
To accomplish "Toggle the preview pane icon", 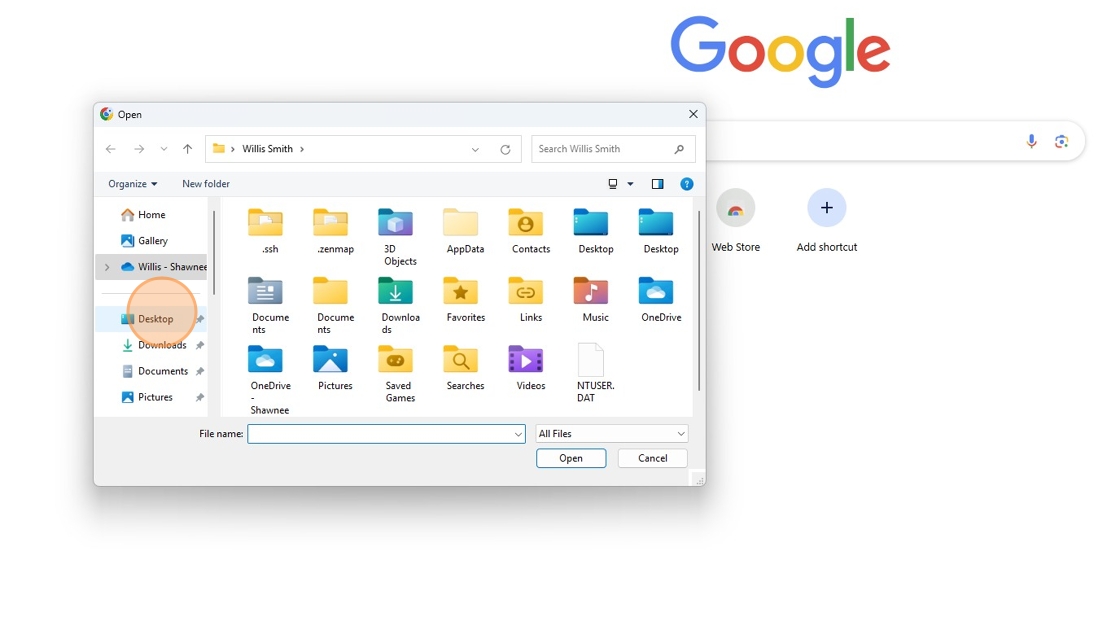I will coord(657,184).
